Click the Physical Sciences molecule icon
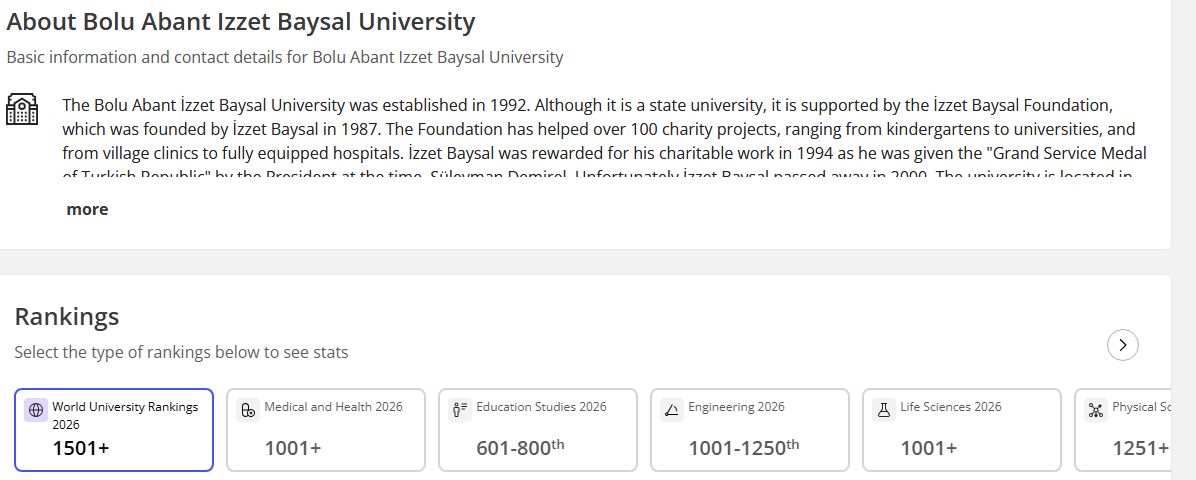The width and height of the screenshot is (1196, 480). (x=1096, y=410)
